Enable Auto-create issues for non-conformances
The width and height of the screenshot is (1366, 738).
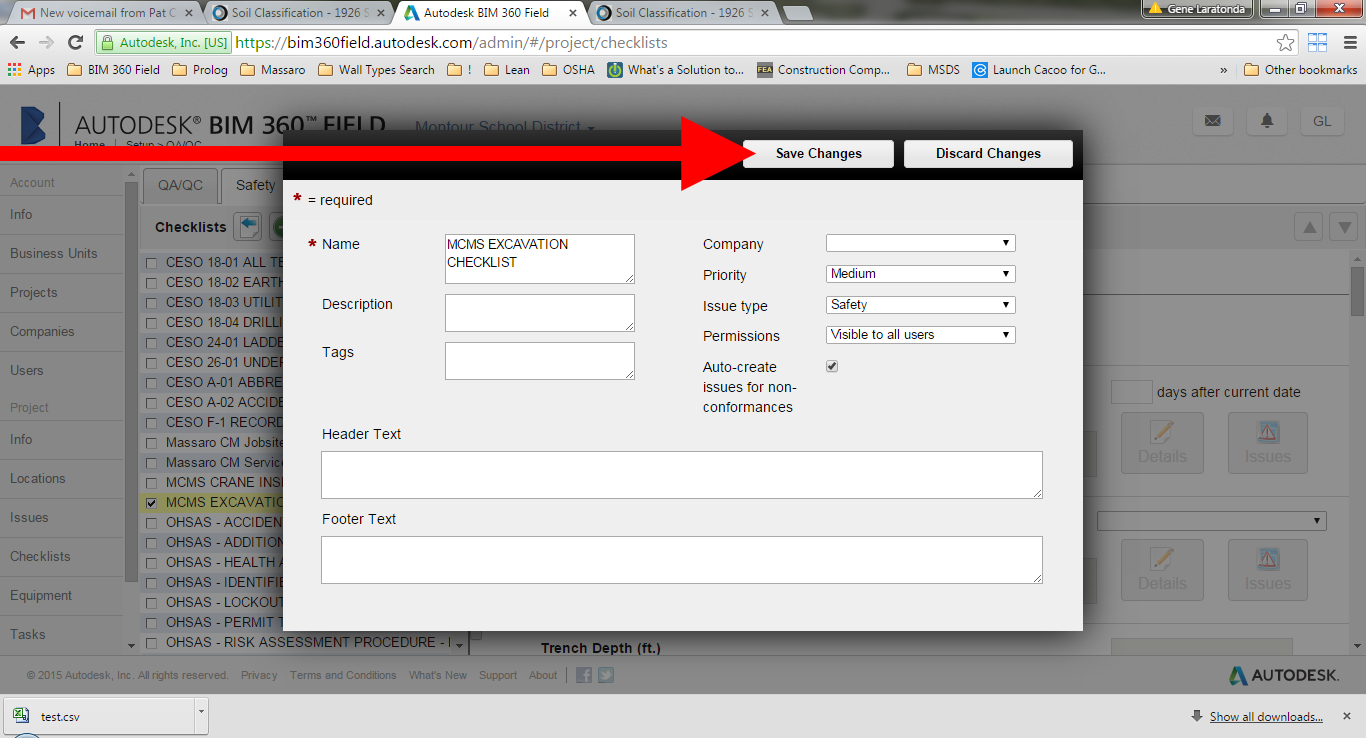(x=831, y=366)
